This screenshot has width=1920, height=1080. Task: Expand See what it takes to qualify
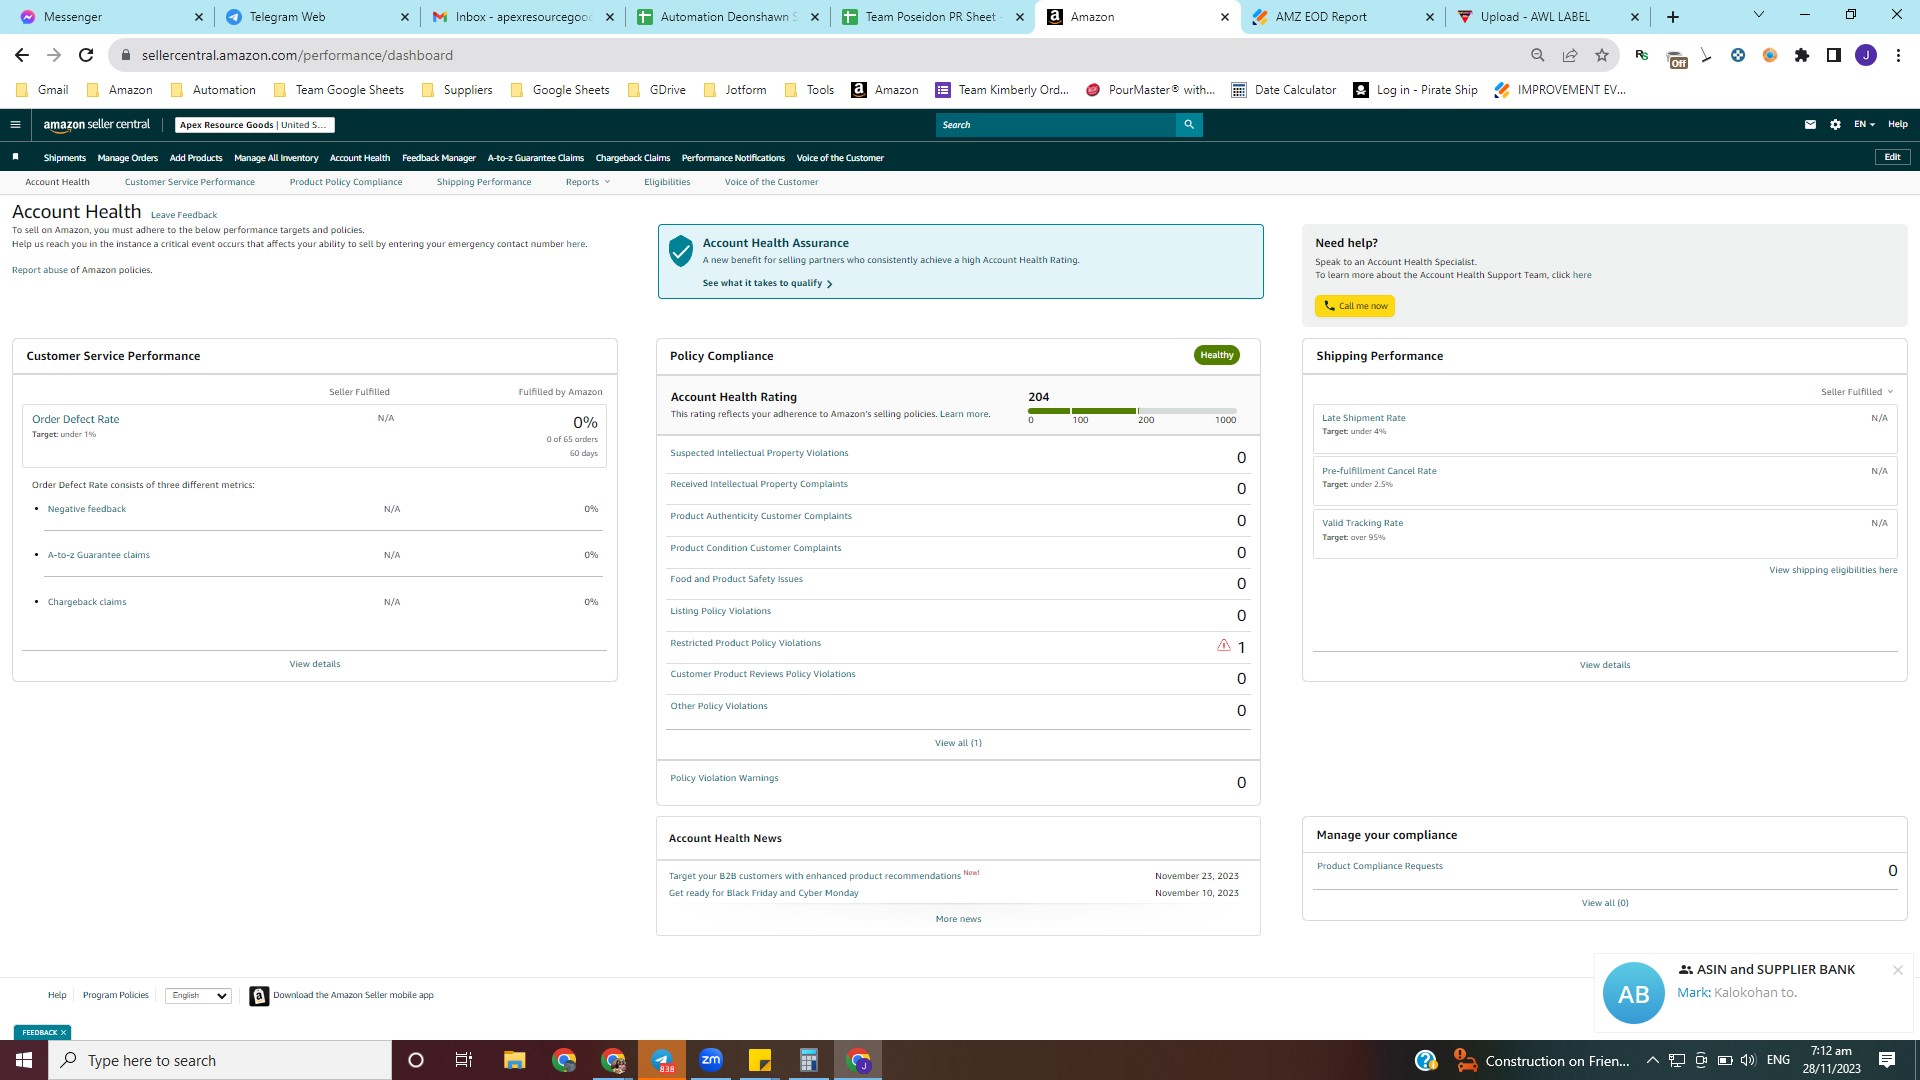pyautogui.click(x=767, y=283)
